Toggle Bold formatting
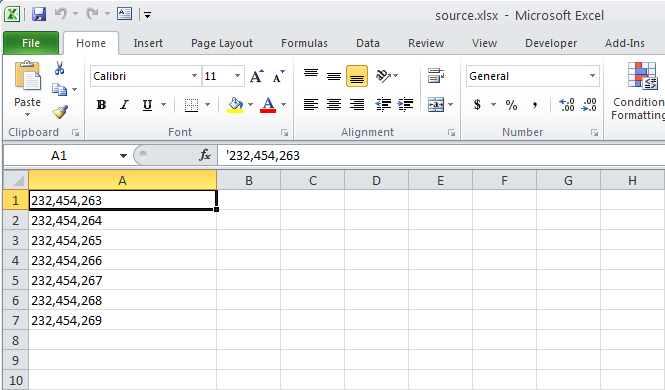Viewport: 665px width, 390px height. click(101, 105)
